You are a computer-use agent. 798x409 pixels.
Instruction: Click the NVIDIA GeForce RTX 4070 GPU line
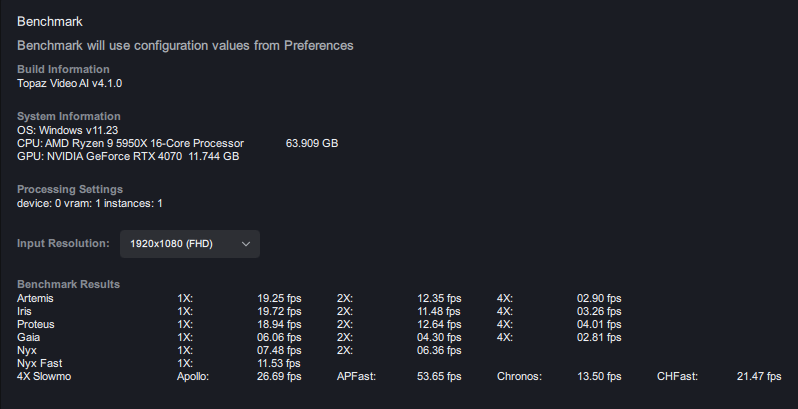(x=128, y=156)
